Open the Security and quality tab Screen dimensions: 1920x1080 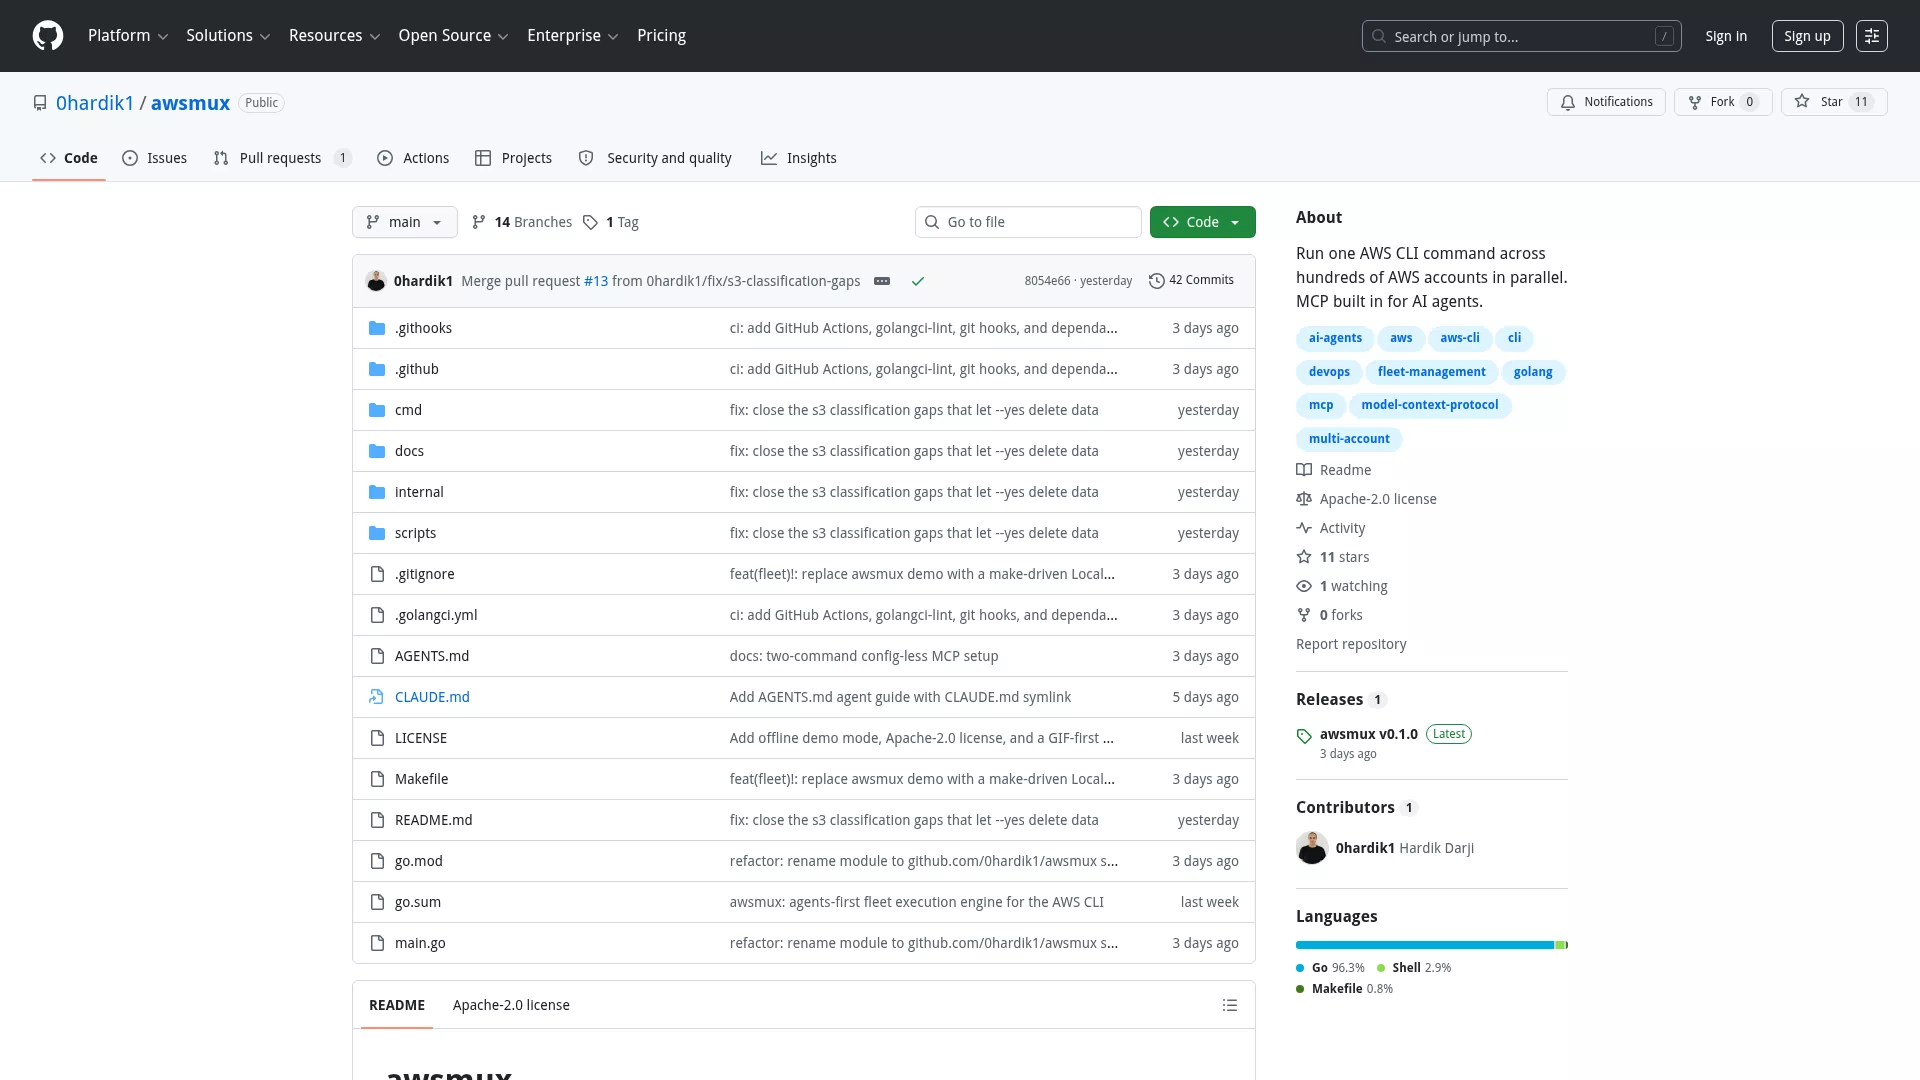point(655,158)
